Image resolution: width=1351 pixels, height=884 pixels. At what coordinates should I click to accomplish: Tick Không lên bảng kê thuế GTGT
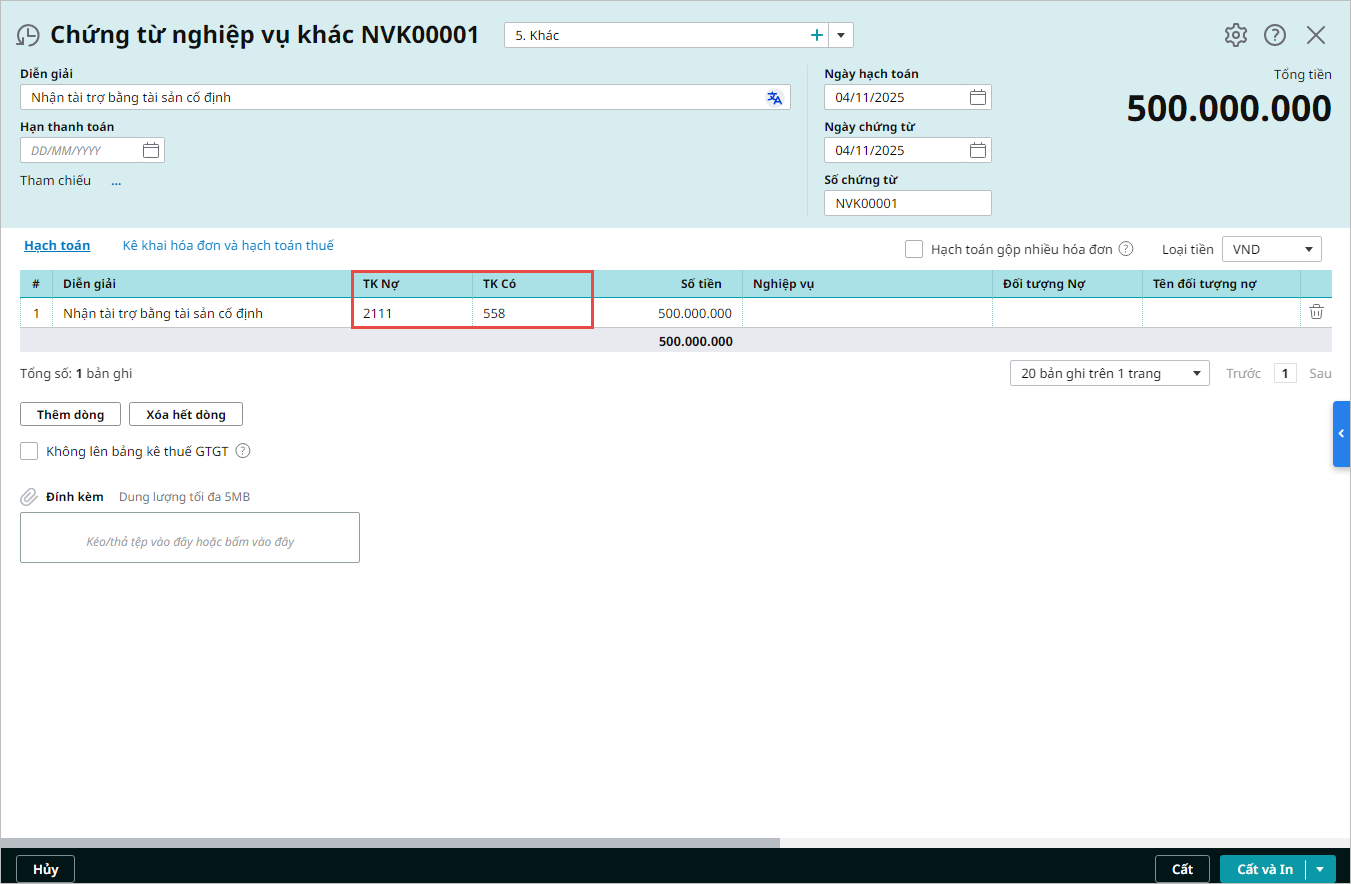29,451
